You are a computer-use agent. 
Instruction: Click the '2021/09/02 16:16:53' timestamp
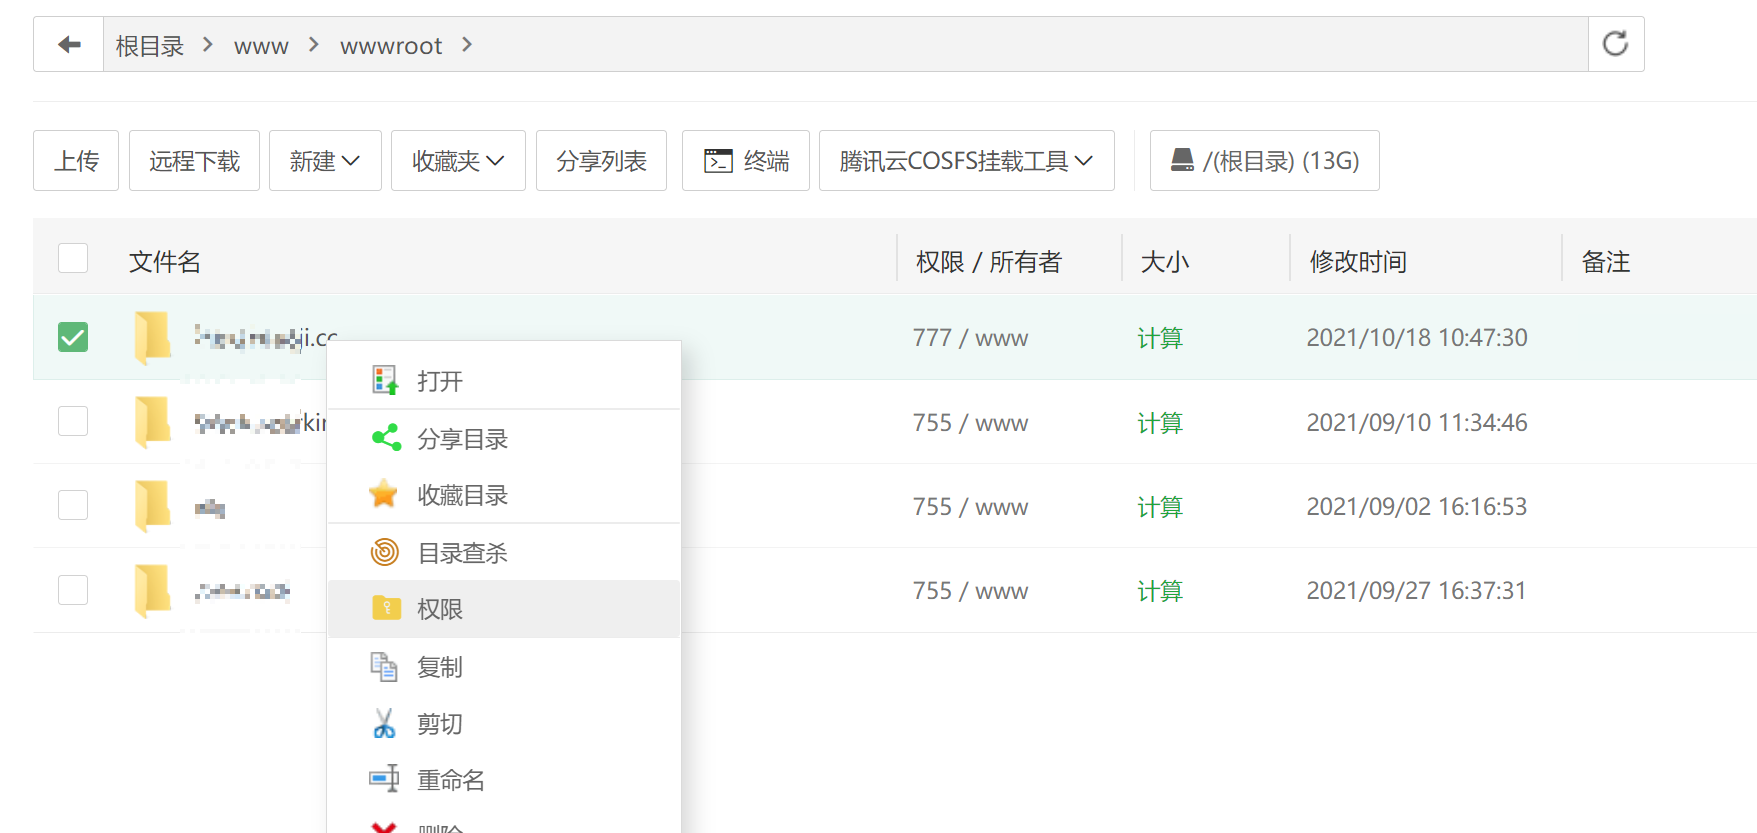pos(1417,506)
